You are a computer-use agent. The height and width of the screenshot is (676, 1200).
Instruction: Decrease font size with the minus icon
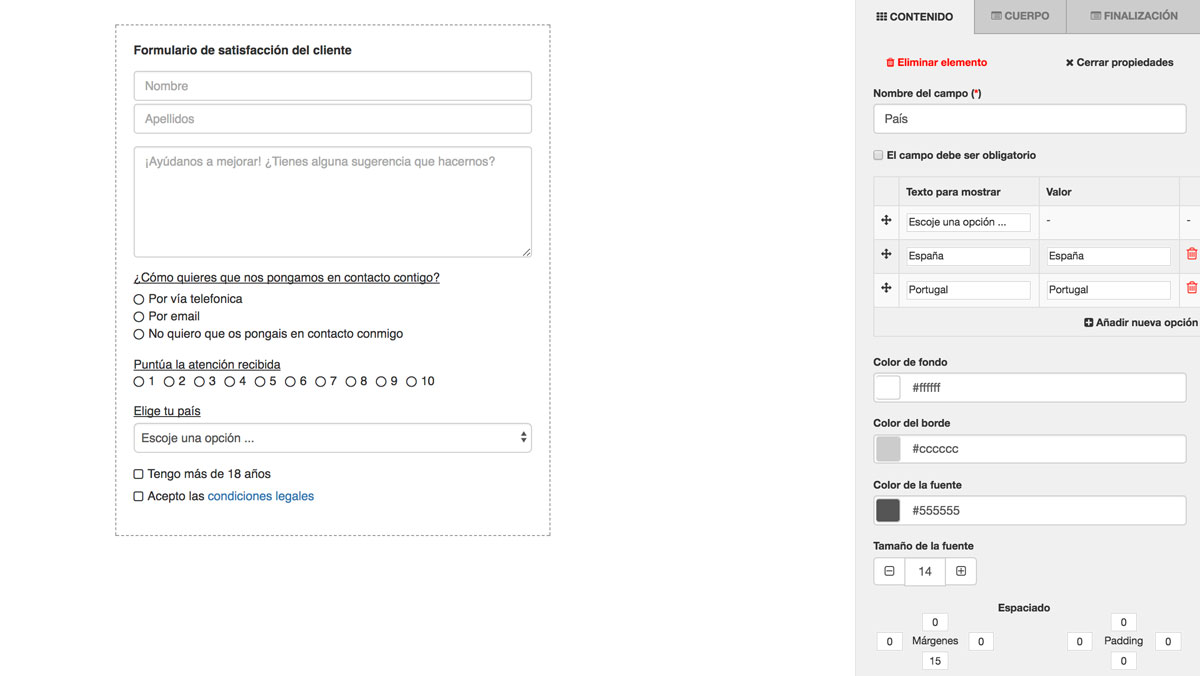[889, 571]
